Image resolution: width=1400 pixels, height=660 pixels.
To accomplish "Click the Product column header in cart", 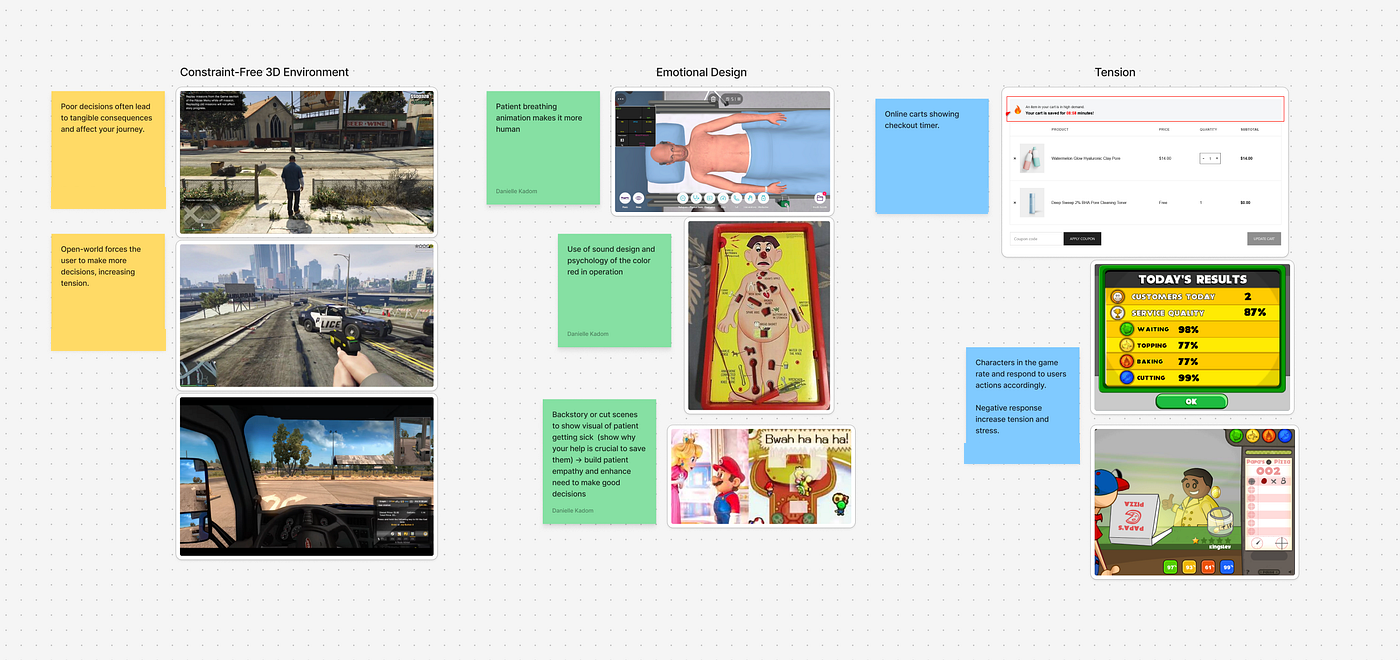I will [1061, 130].
